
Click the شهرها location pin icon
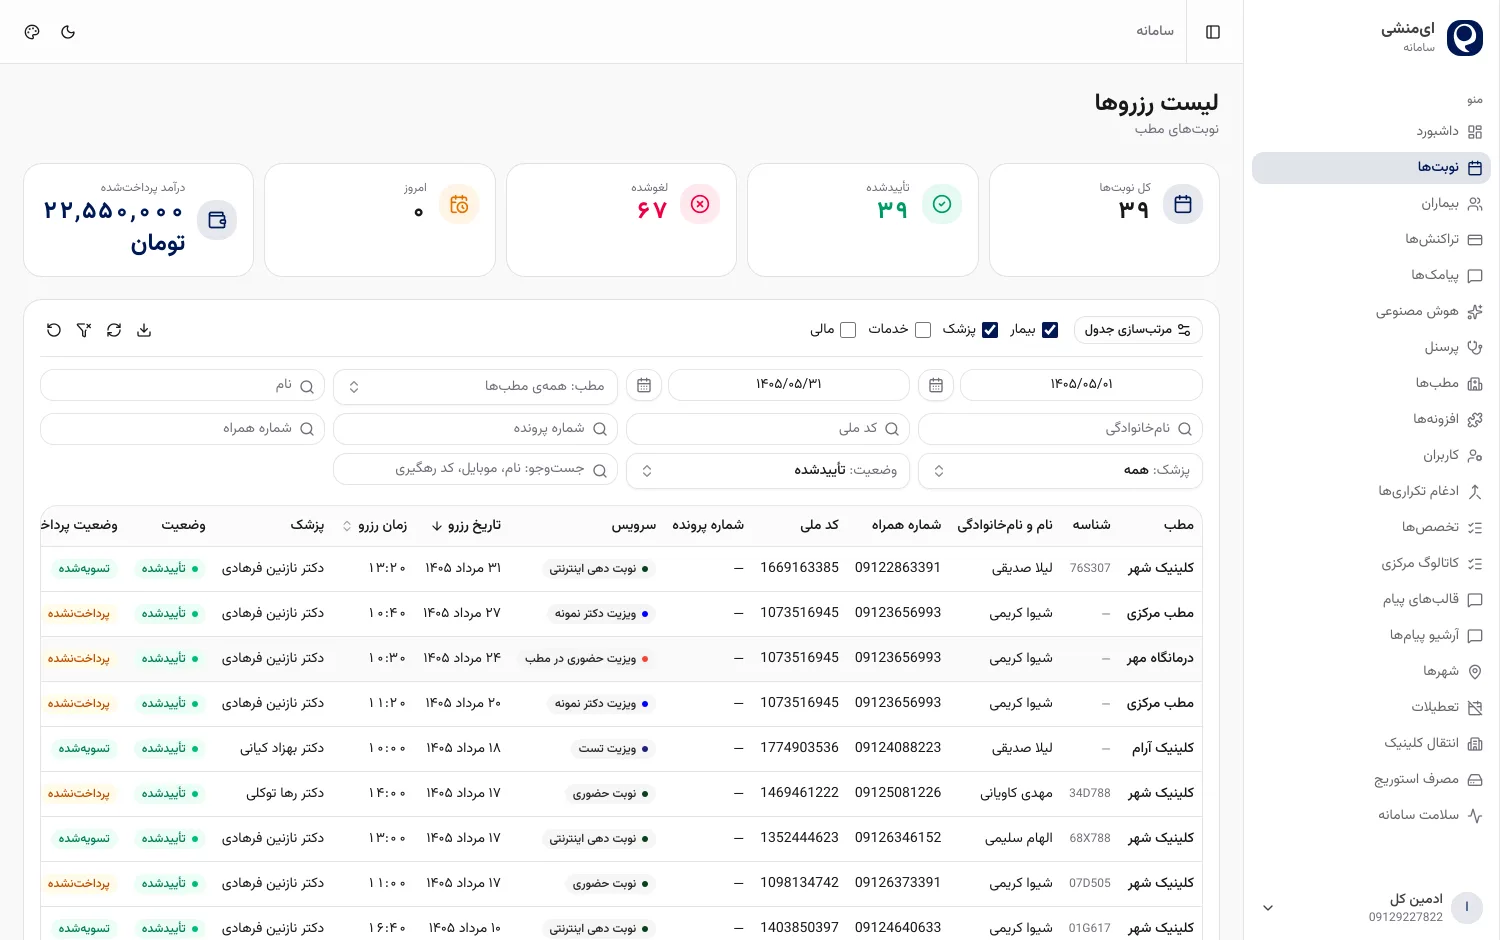click(1475, 672)
